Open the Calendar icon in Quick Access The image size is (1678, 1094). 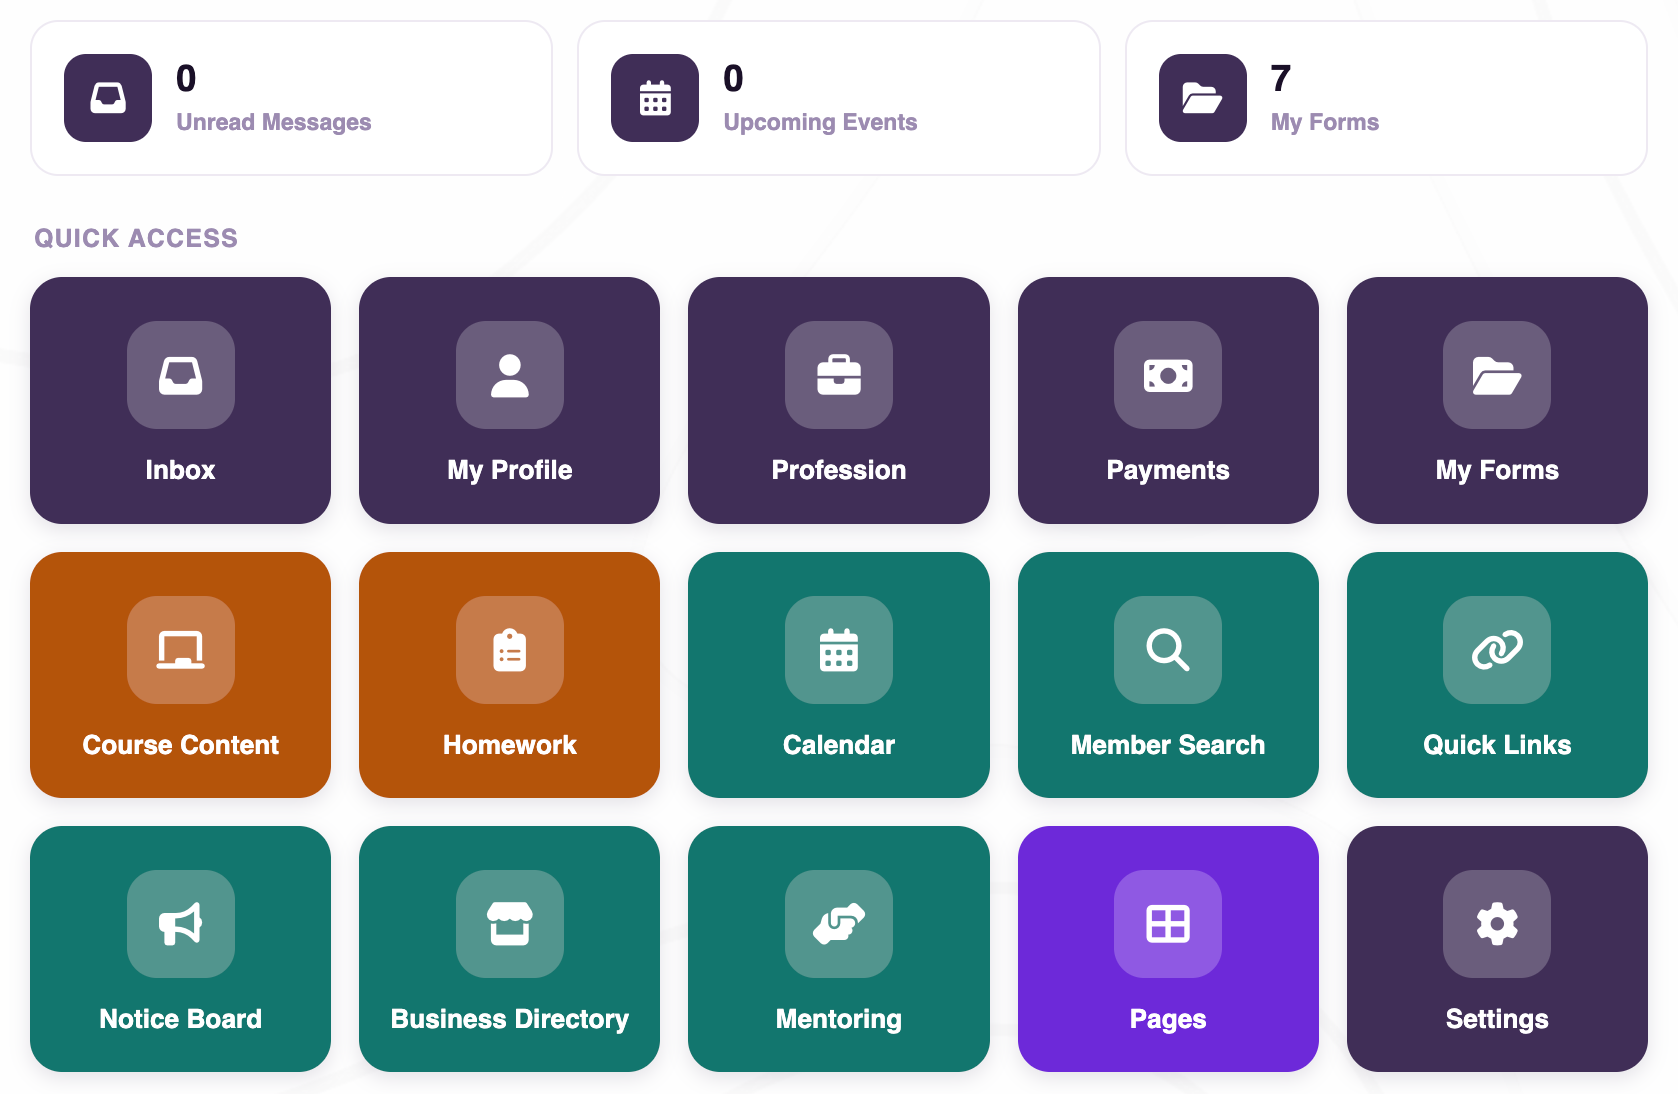tap(839, 650)
